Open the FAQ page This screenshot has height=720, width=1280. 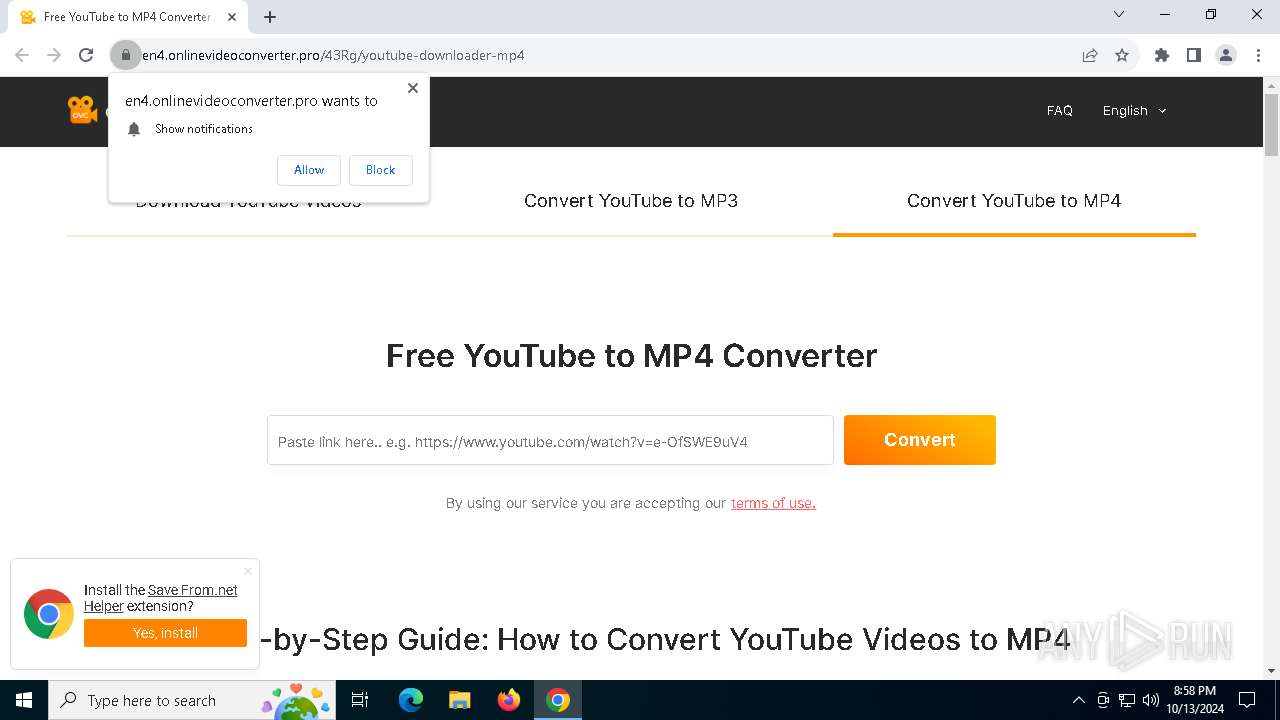coord(1060,111)
